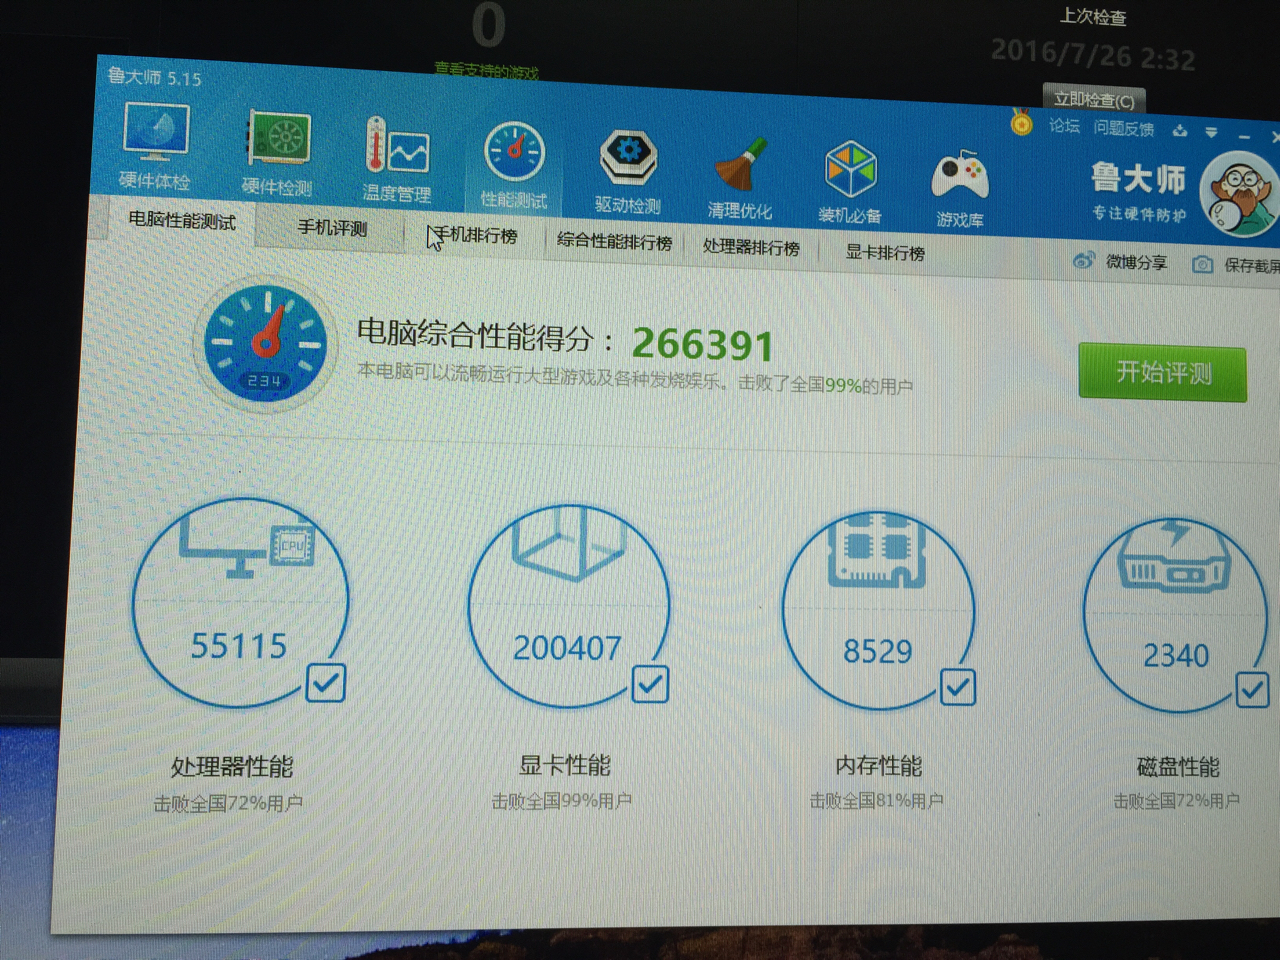Viewport: 1281px width, 961px height.
Task: Click the 磁盘性能 label
Action: [x=1178, y=767]
